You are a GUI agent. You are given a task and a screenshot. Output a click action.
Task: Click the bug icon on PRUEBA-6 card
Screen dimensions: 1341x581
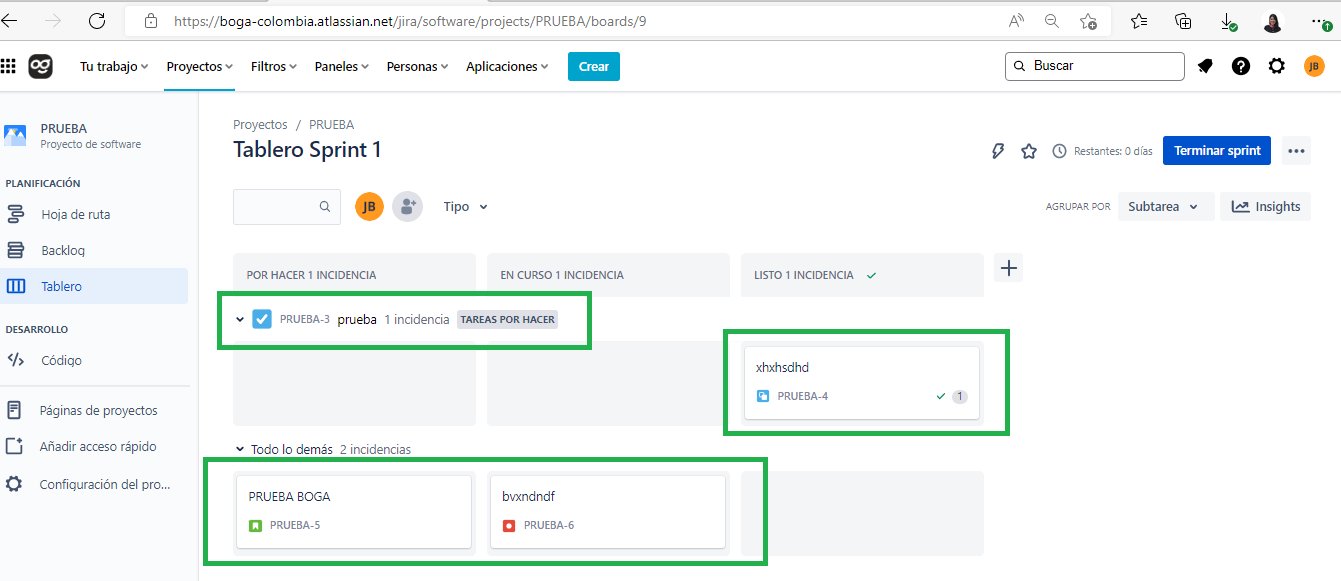point(509,525)
